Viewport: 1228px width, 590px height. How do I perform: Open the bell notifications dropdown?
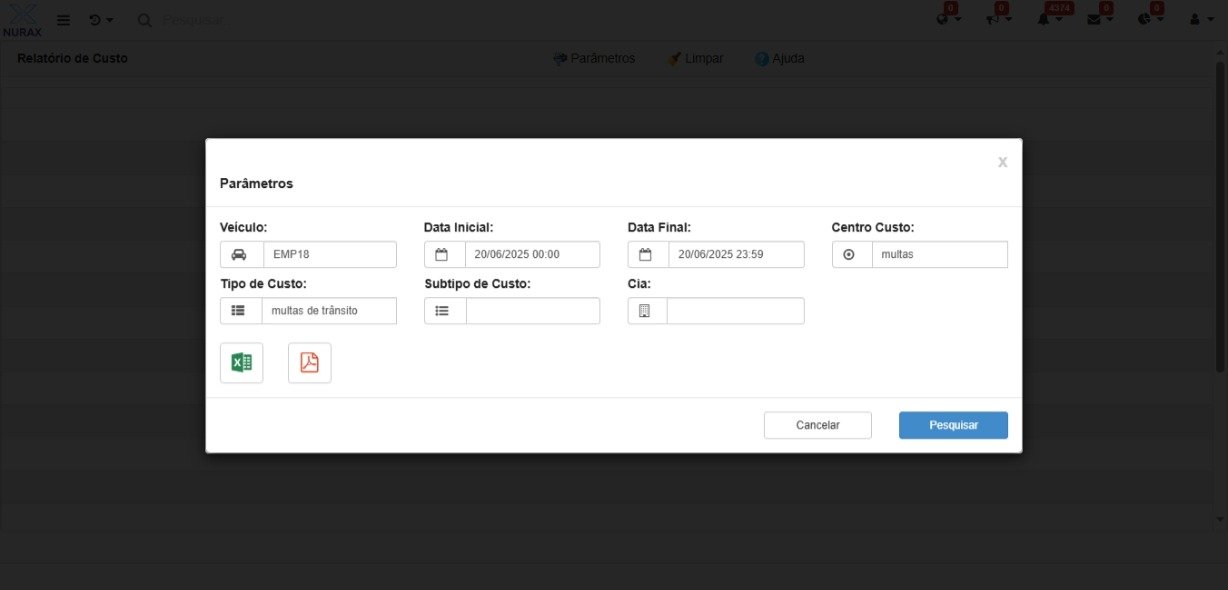(1050, 20)
